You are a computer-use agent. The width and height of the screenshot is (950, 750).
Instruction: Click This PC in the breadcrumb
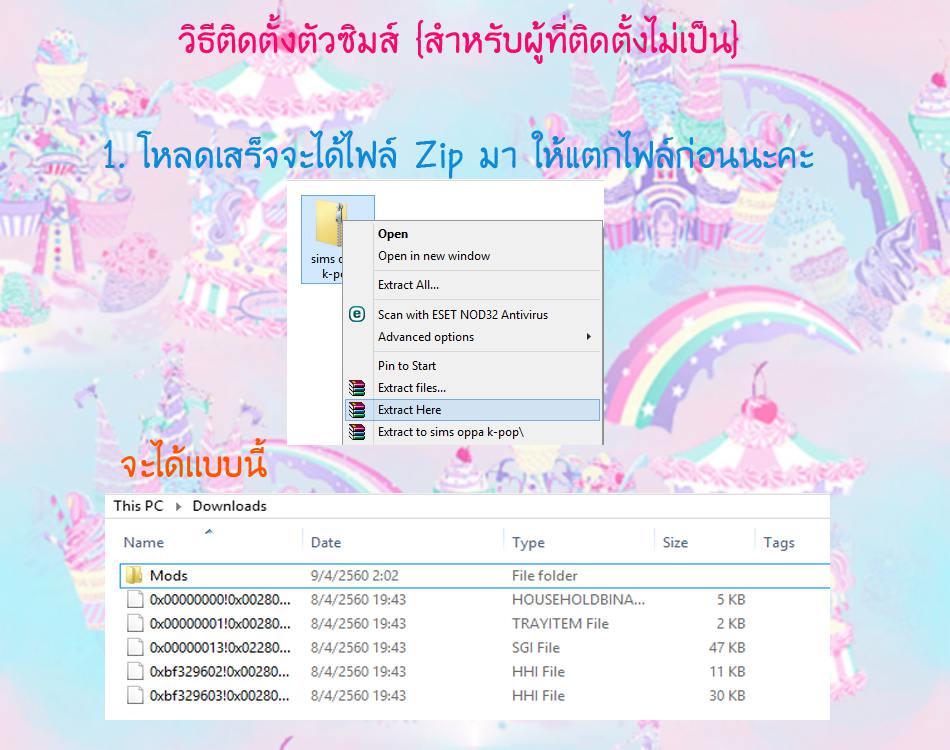tap(138, 506)
